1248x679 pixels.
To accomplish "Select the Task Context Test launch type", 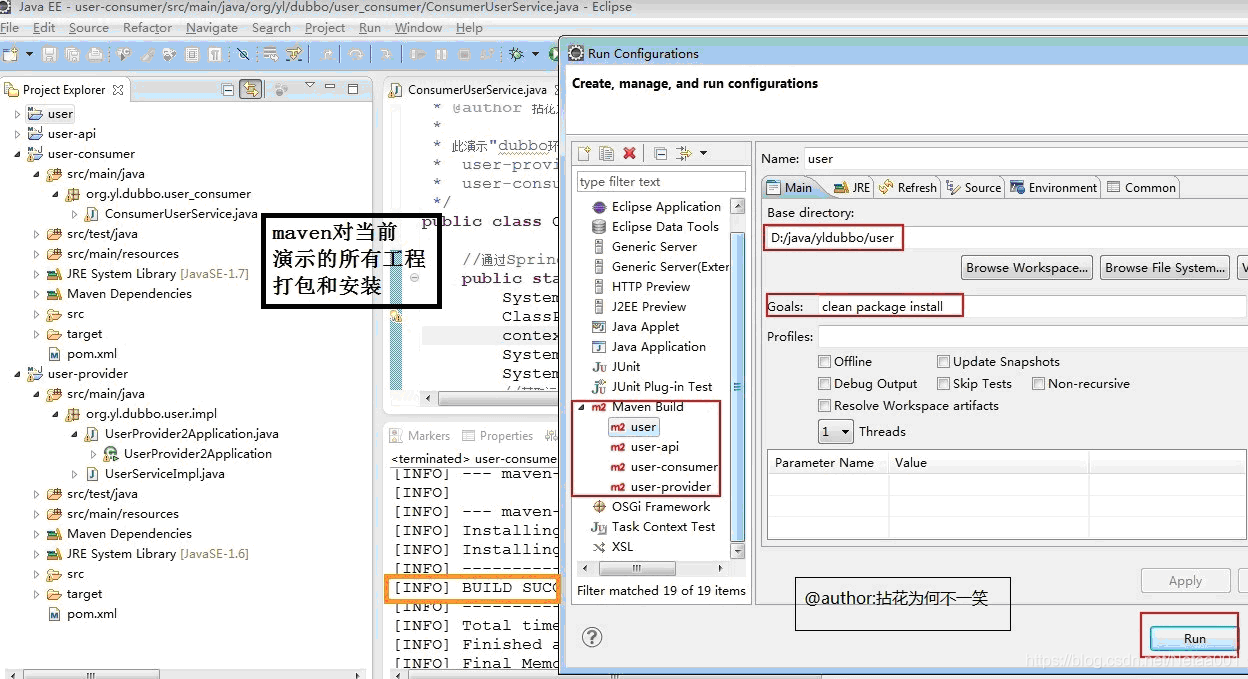I will 653,527.
